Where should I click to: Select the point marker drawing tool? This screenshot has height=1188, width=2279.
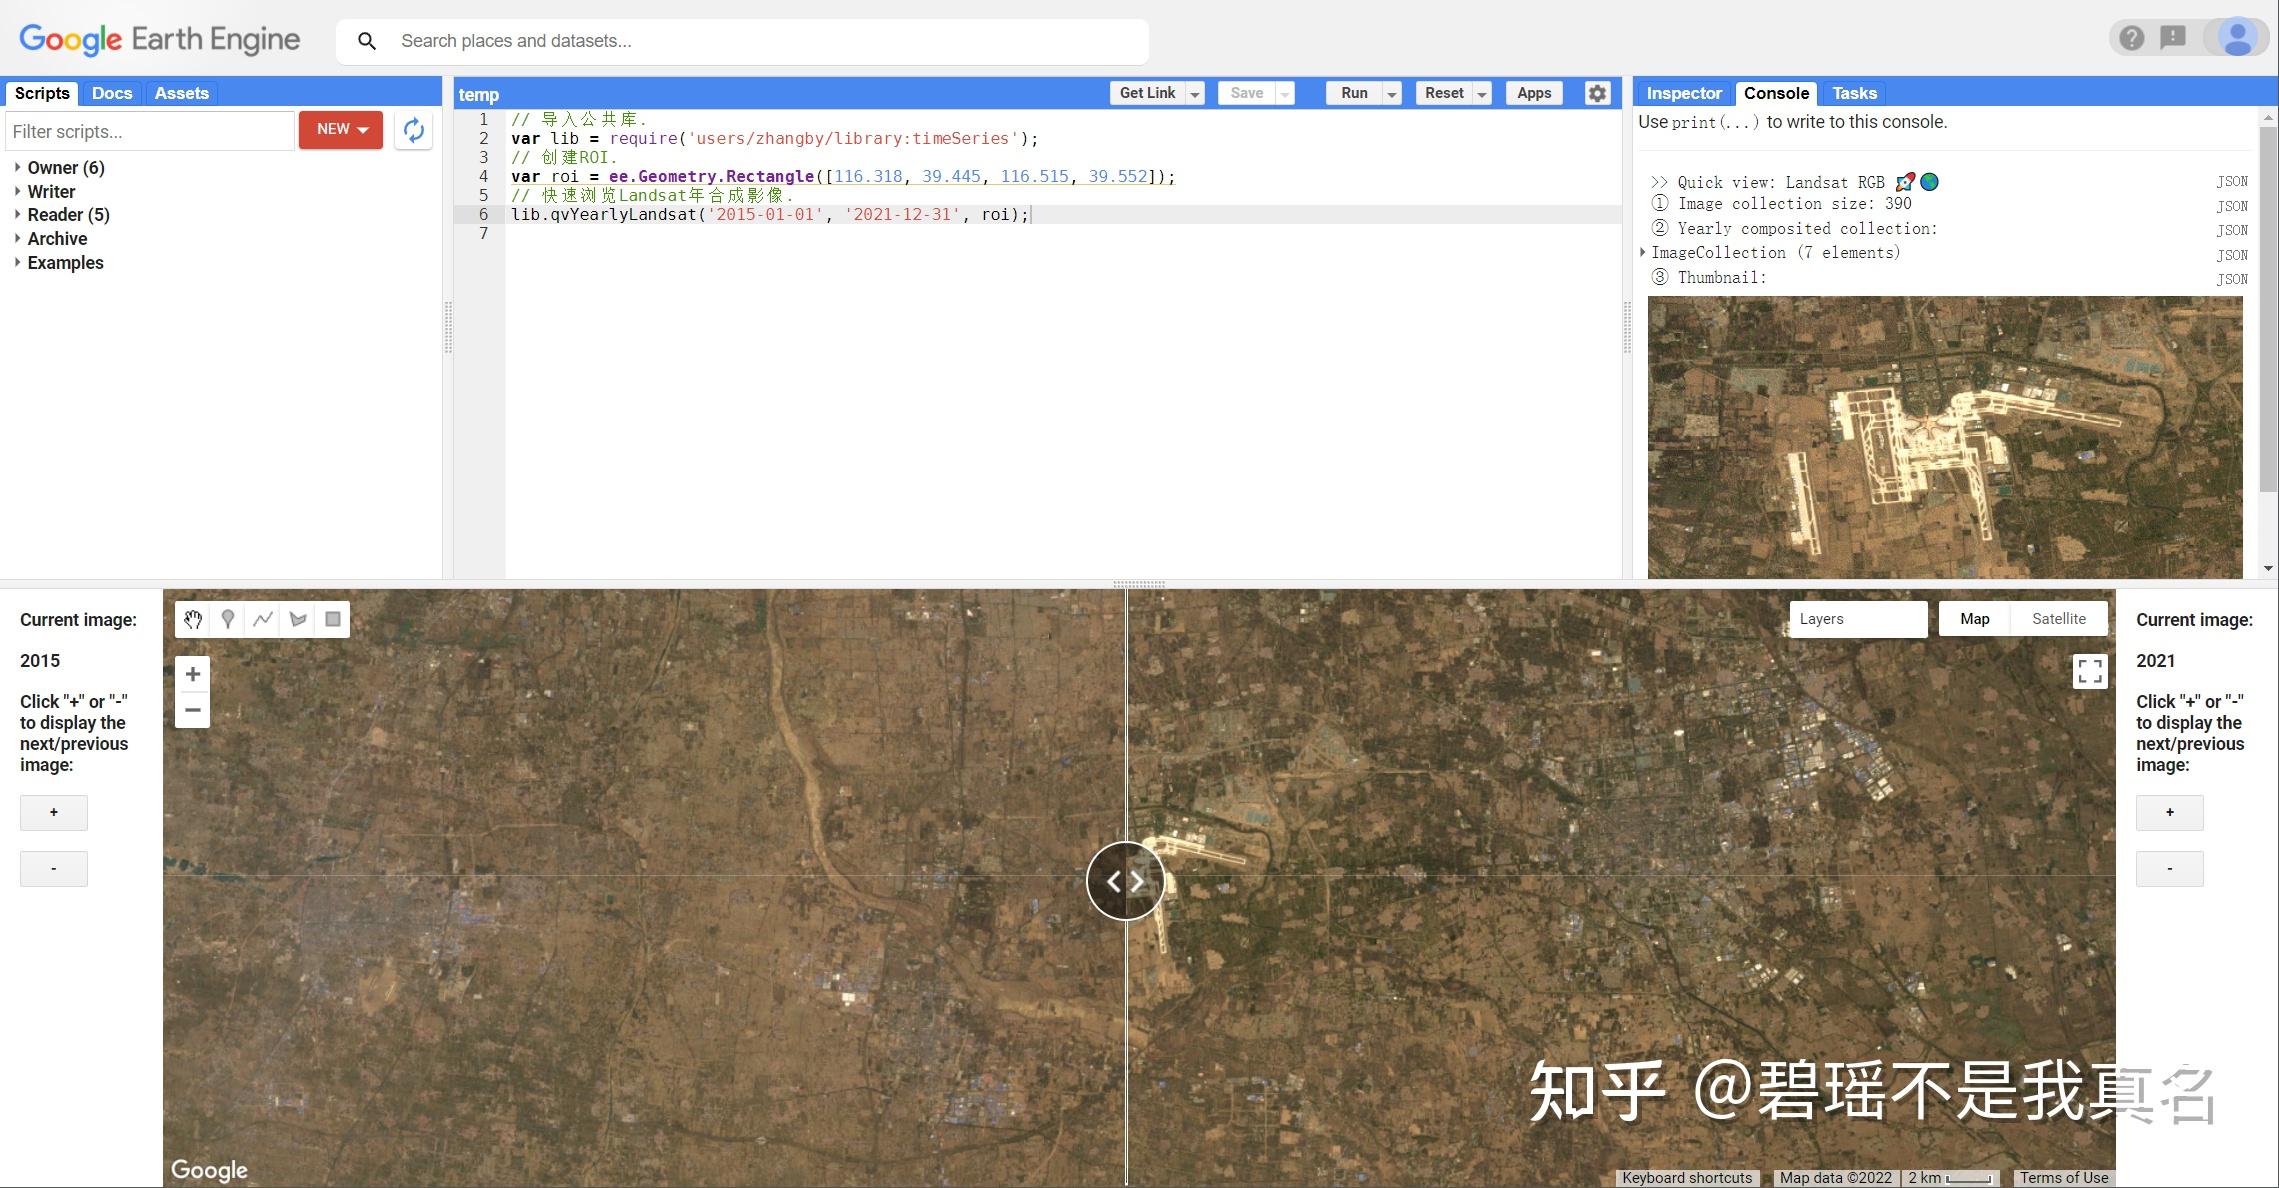pos(227,618)
